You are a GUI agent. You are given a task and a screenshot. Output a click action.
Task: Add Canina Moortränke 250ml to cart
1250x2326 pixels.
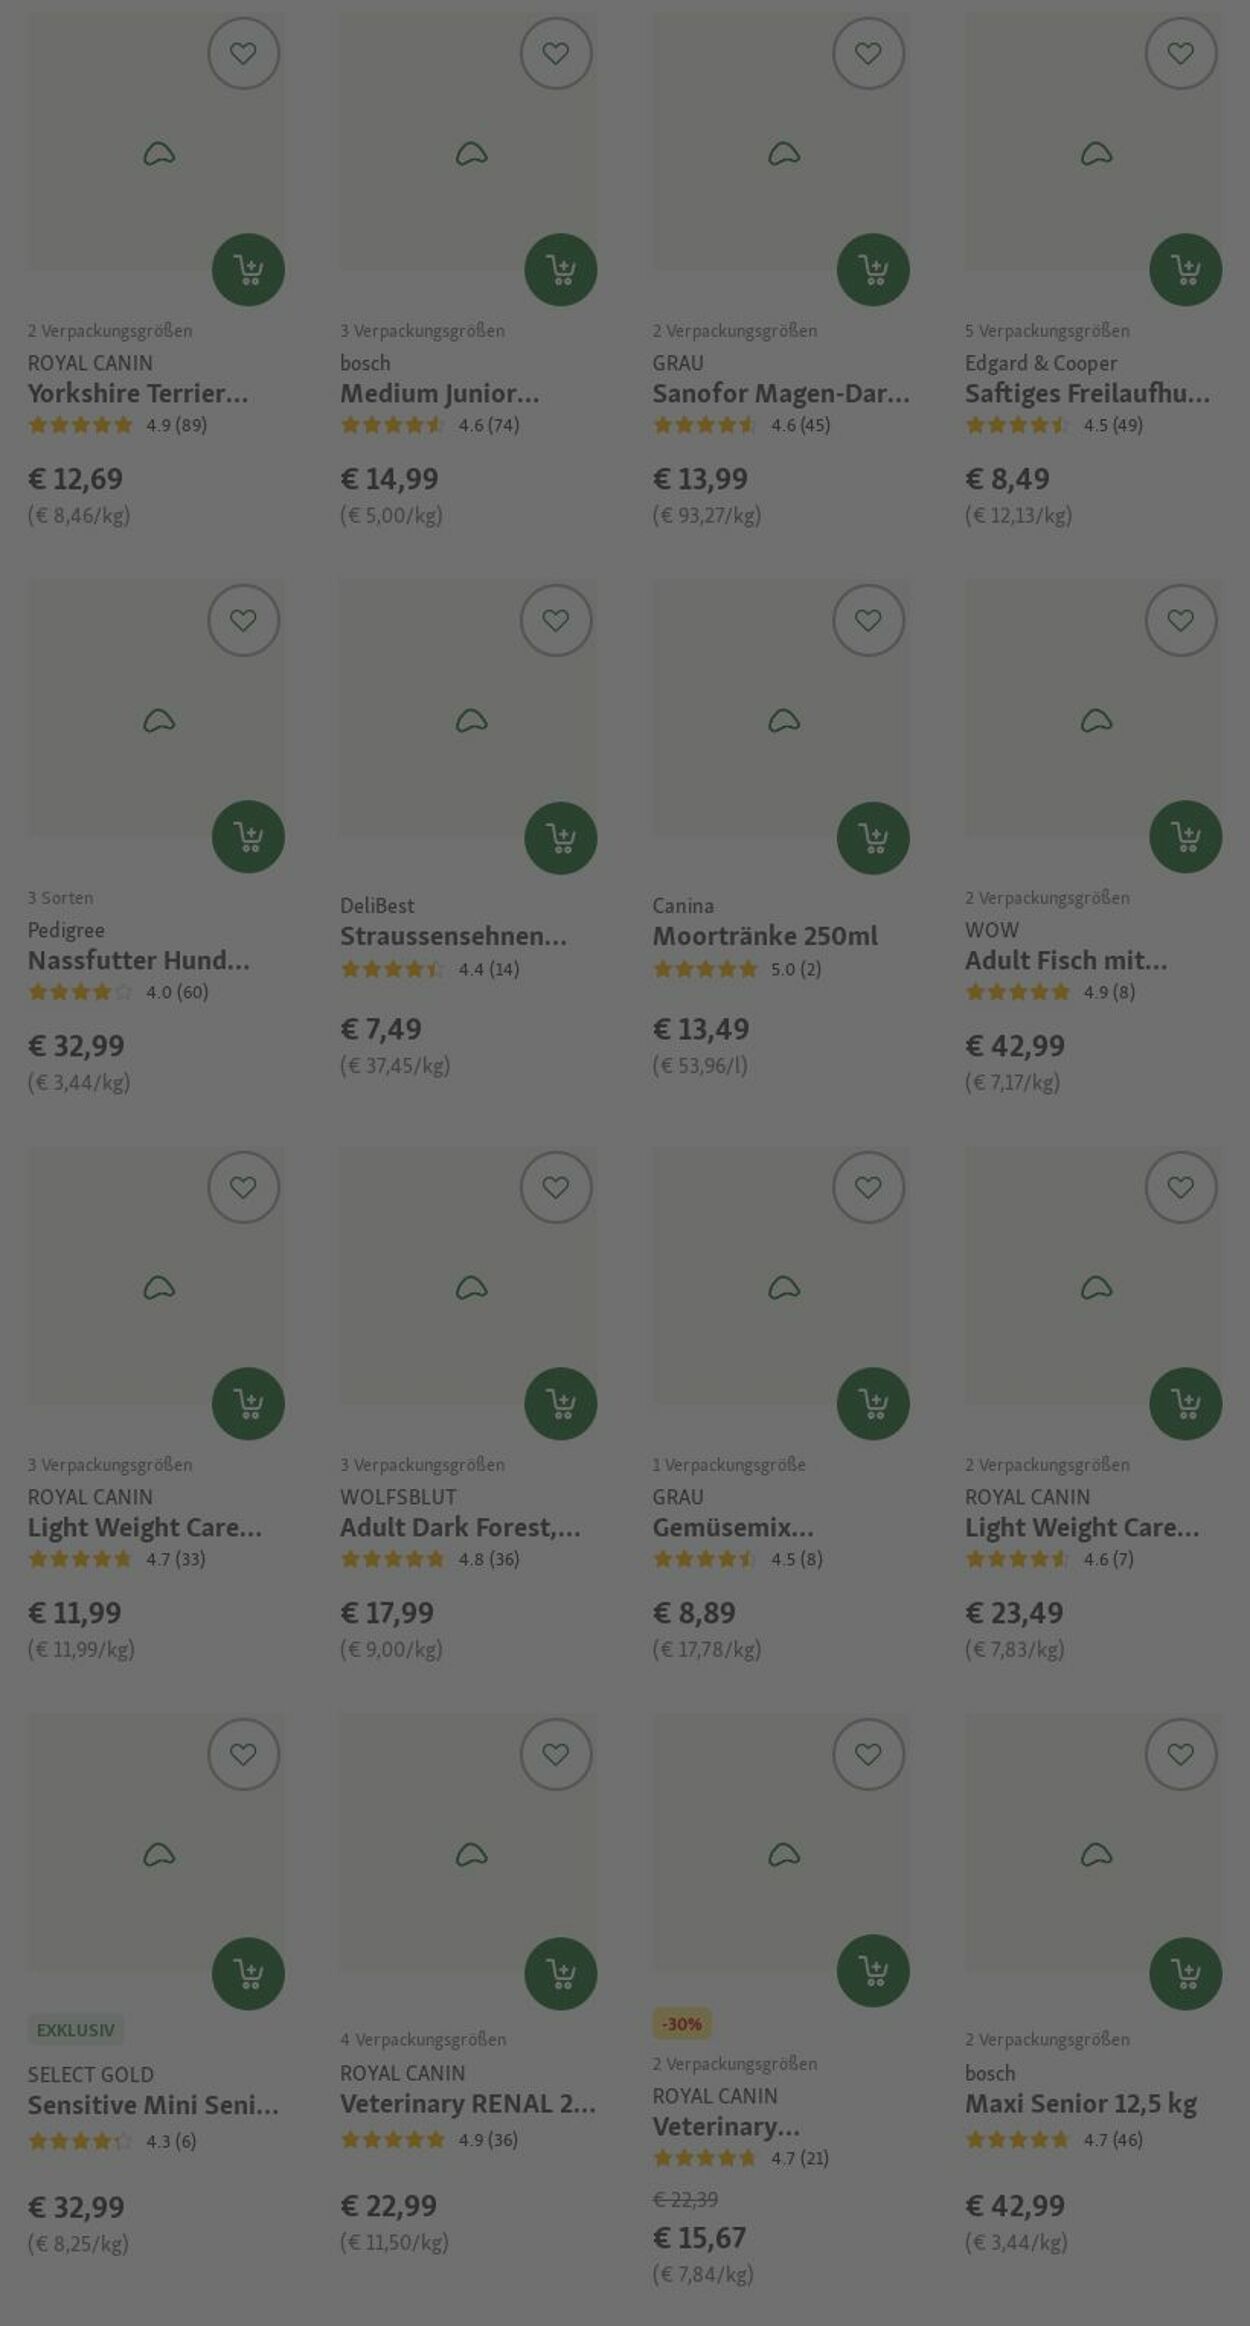tap(873, 837)
